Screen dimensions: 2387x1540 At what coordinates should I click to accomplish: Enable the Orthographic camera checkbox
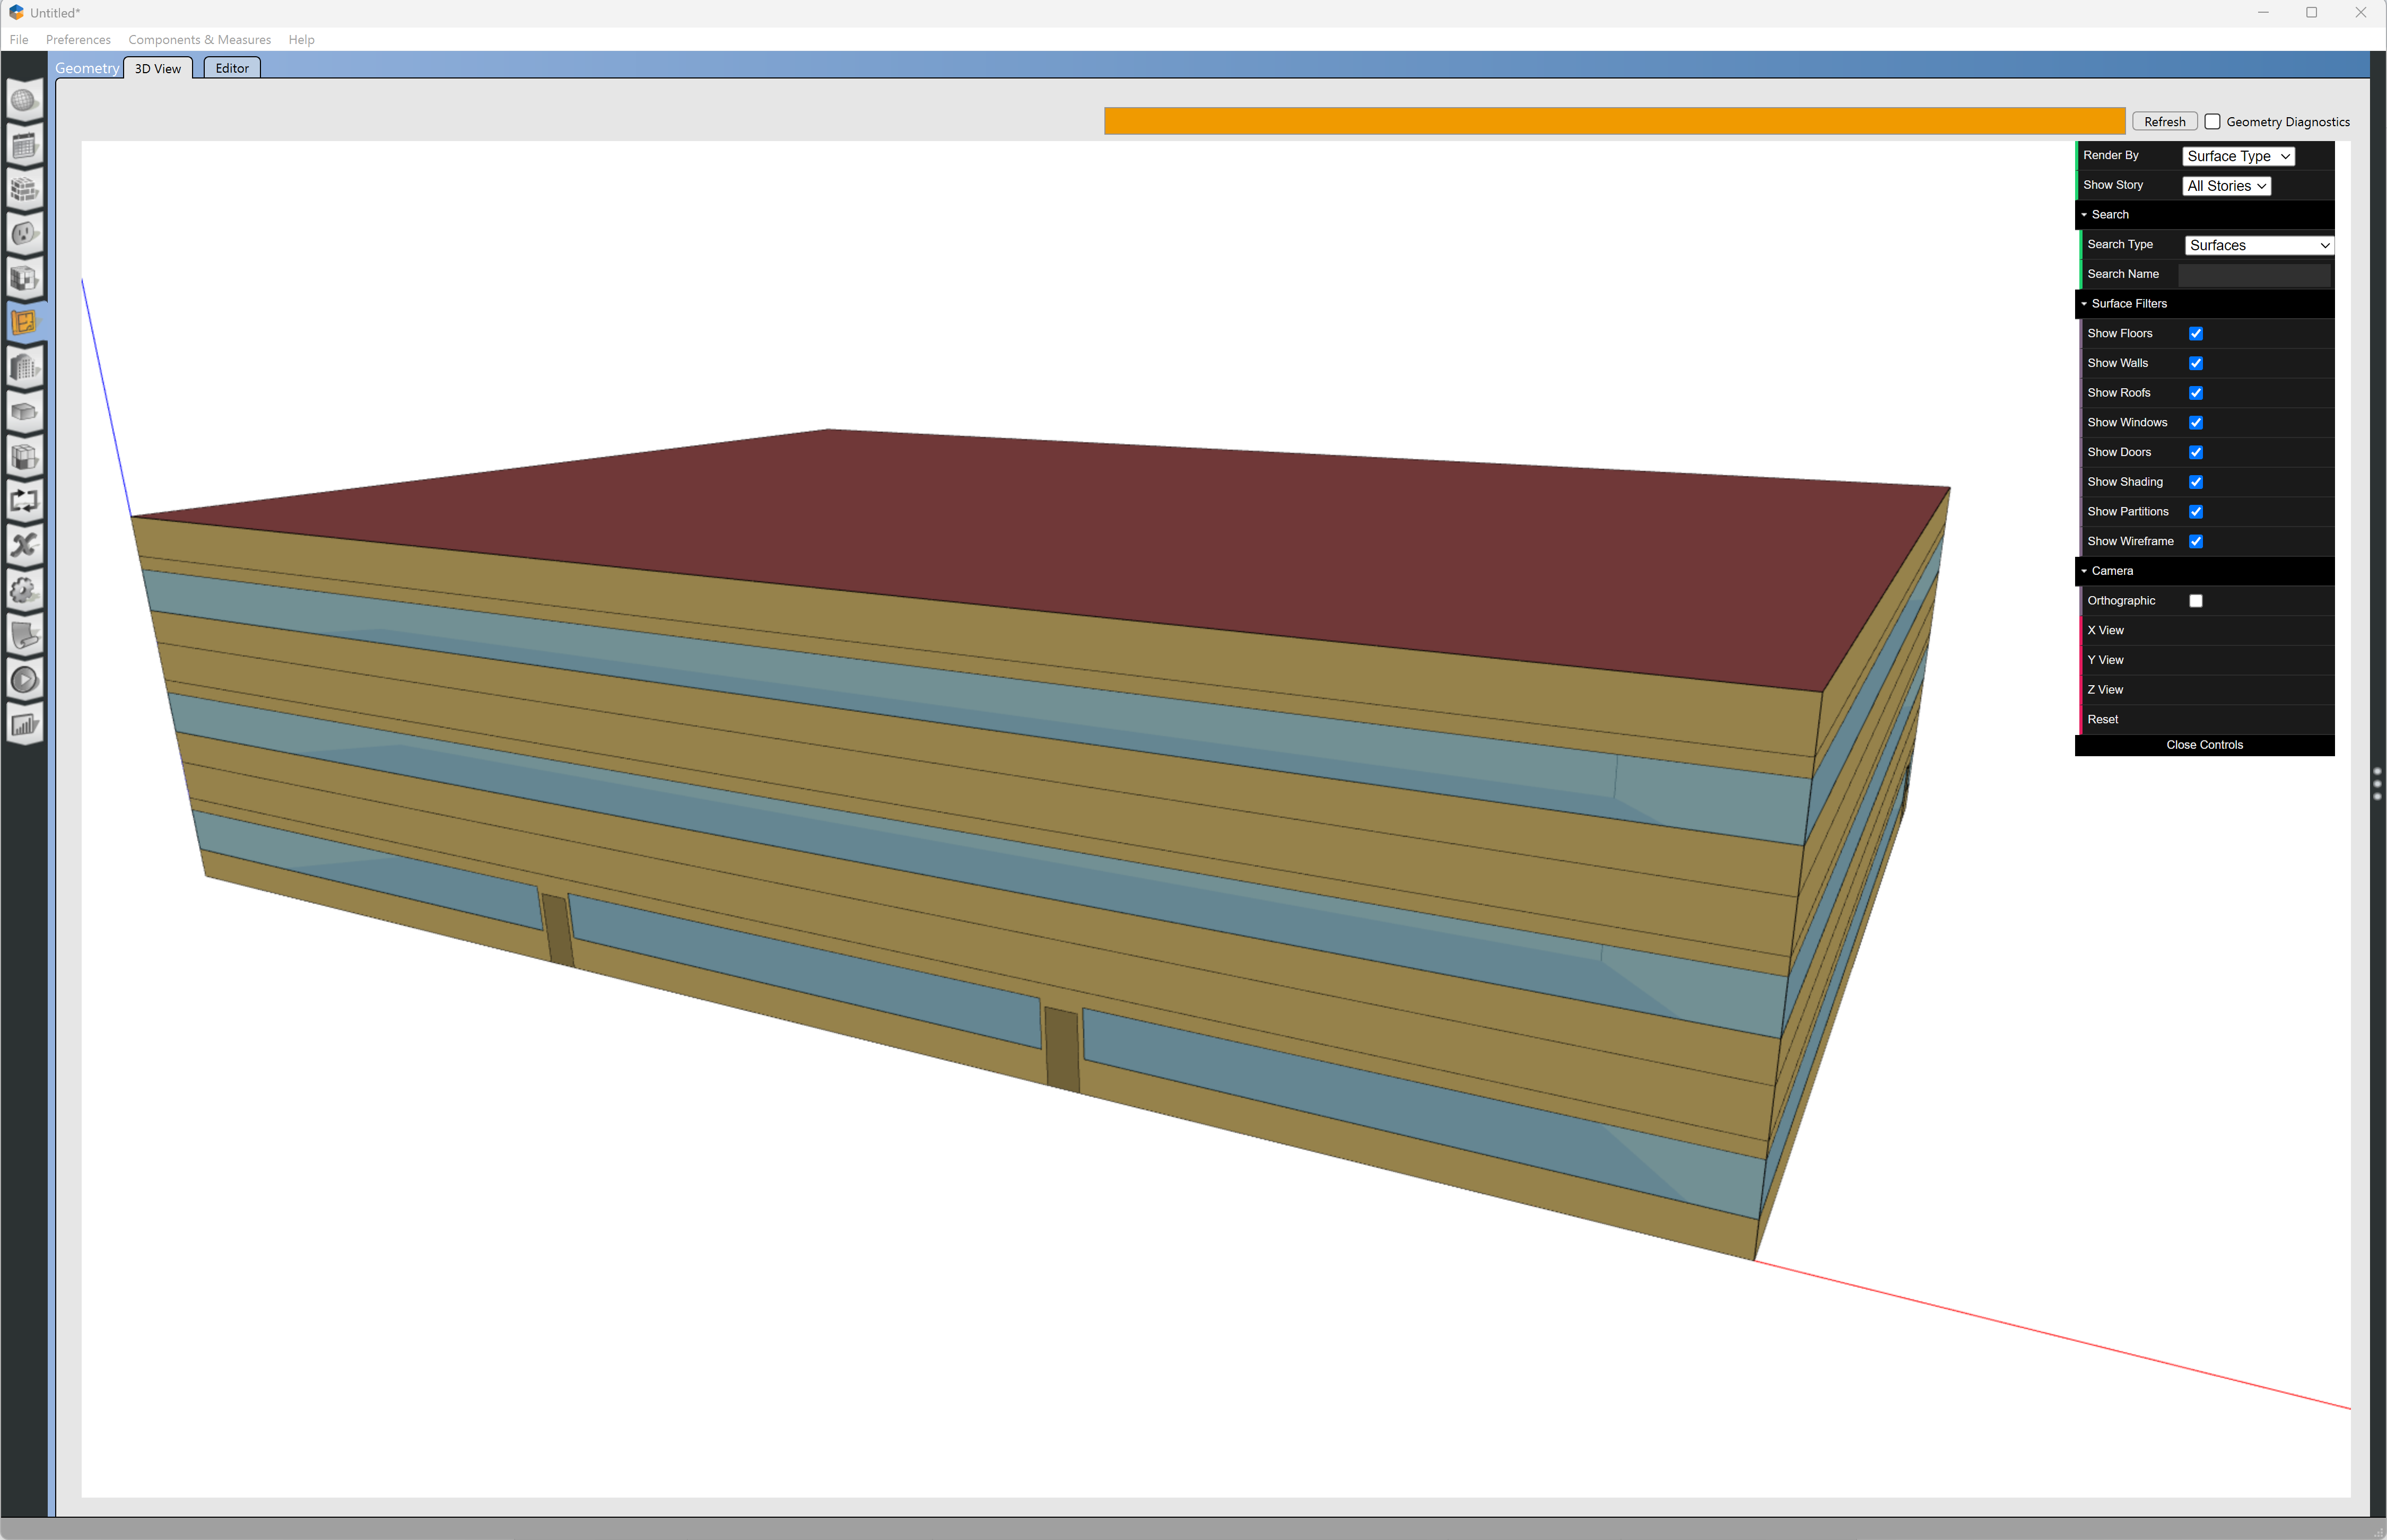coord(2196,601)
